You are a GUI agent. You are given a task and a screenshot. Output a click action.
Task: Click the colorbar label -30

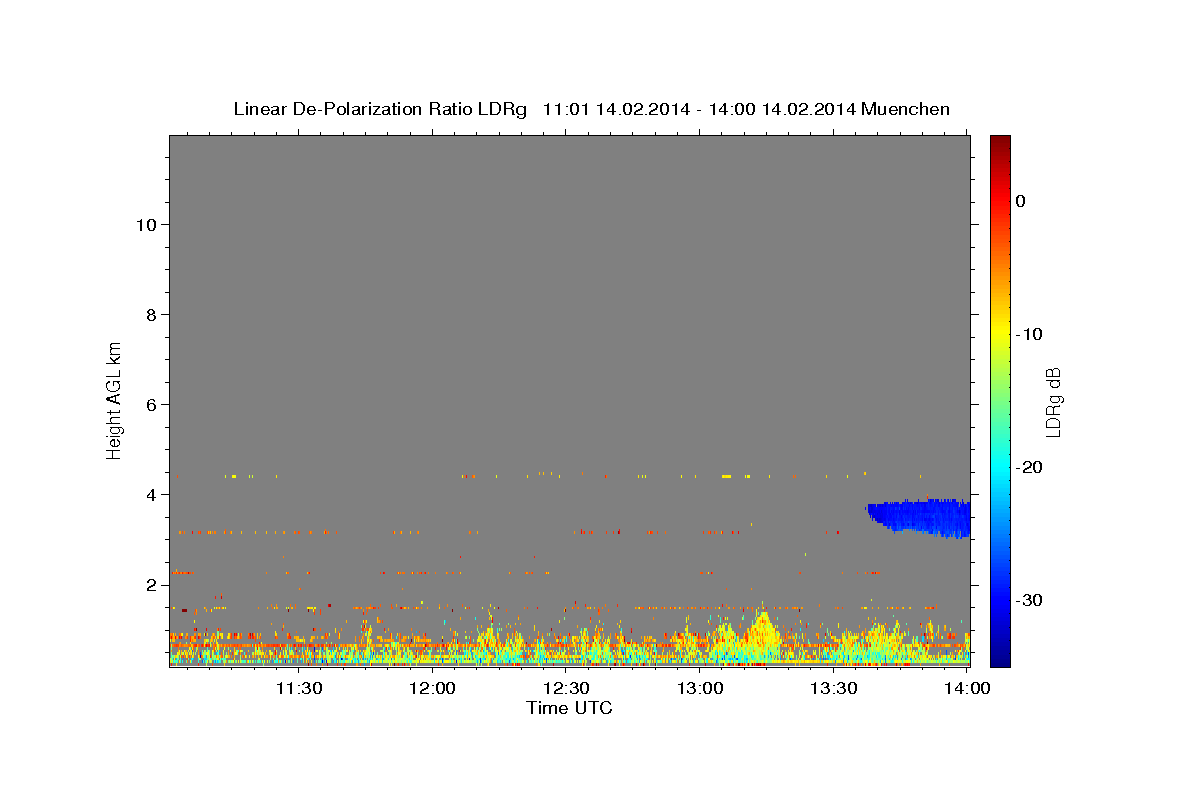[1029, 600]
